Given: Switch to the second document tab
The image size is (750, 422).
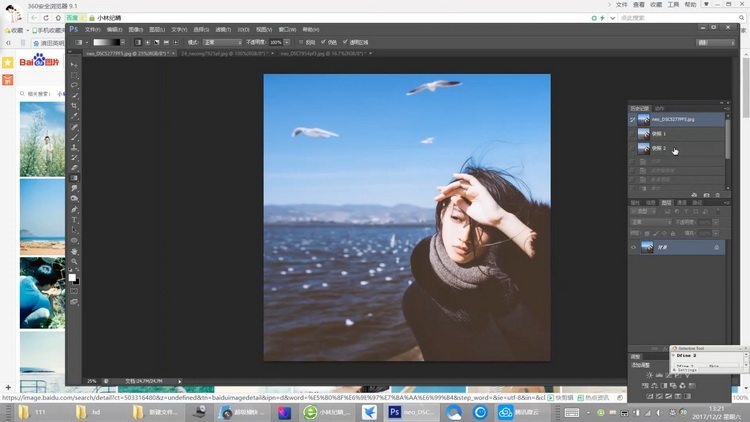Looking at the screenshot, I should coord(225,54).
